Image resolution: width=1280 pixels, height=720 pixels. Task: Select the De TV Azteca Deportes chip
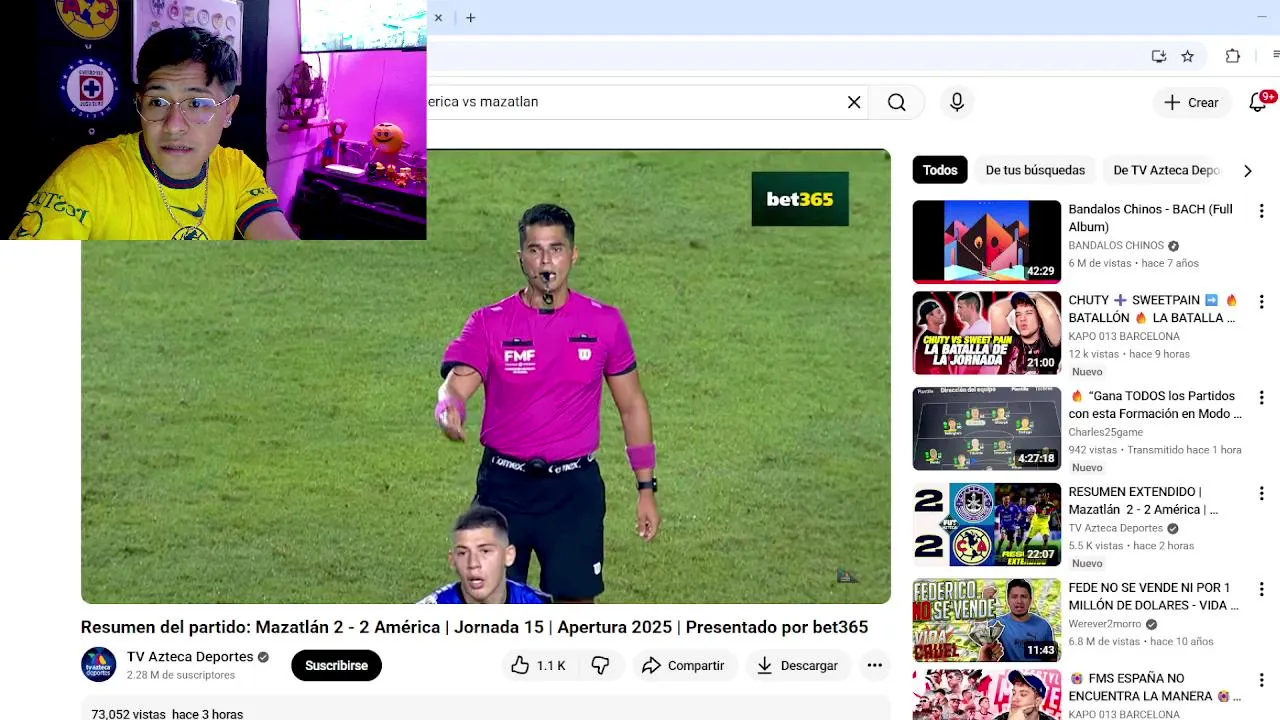pyautogui.click(x=1166, y=170)
